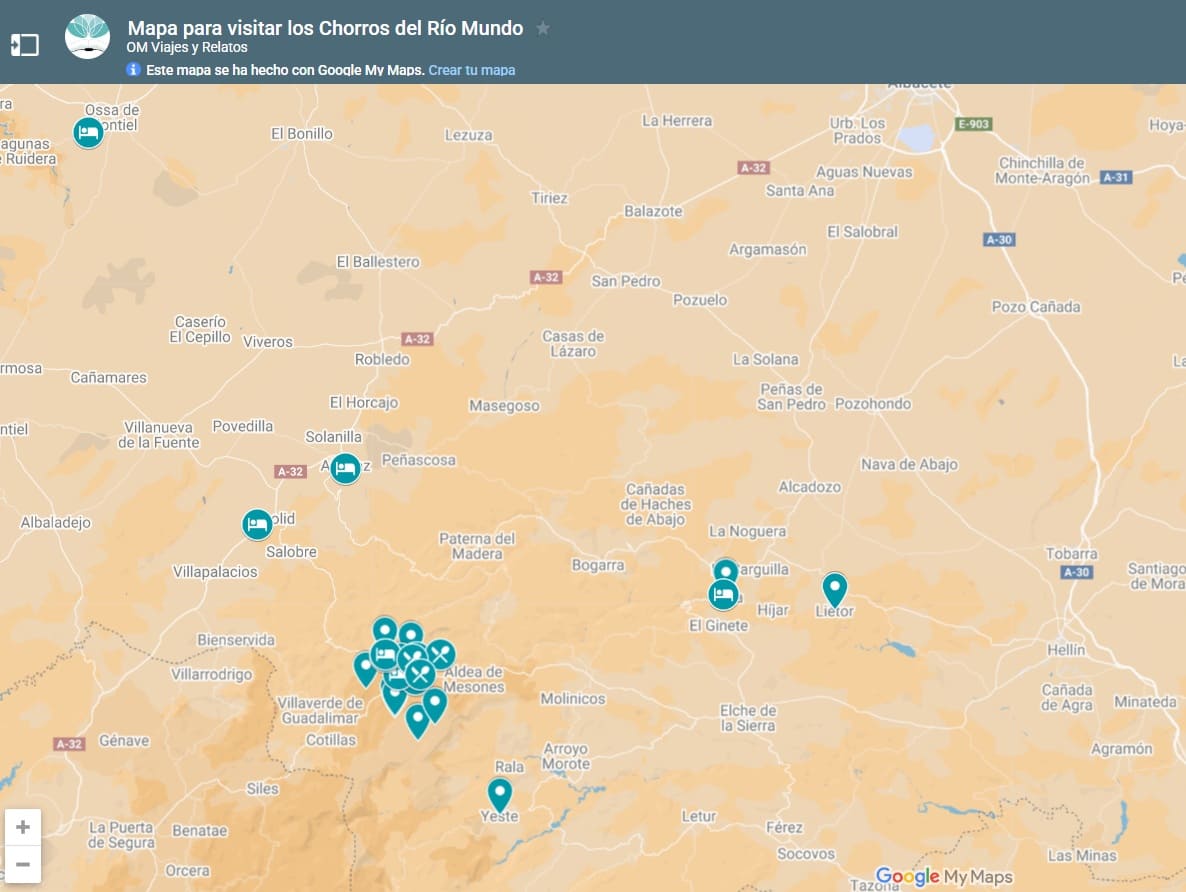
Task: Click the Google My Maps logo
Action: point(944,876)
